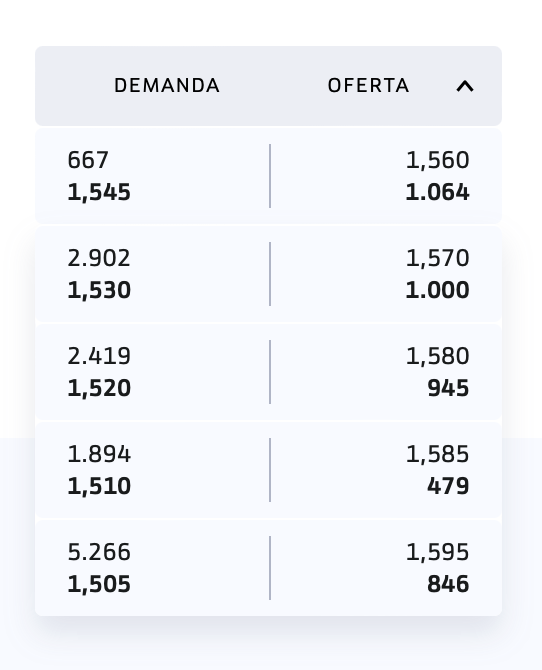Select the demand price 1,530
The width and height of the screenshot is (542, 670).
click(x=99, y=290)
